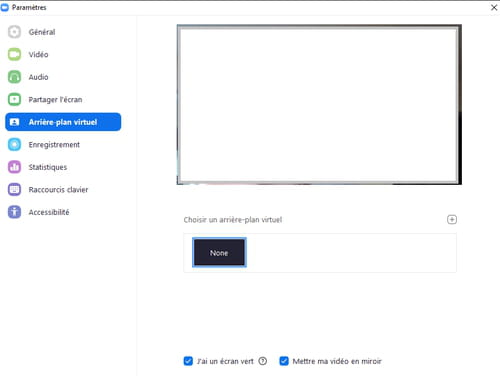Close the Paramètres window
500x376 pixels.
click(494, 7)
